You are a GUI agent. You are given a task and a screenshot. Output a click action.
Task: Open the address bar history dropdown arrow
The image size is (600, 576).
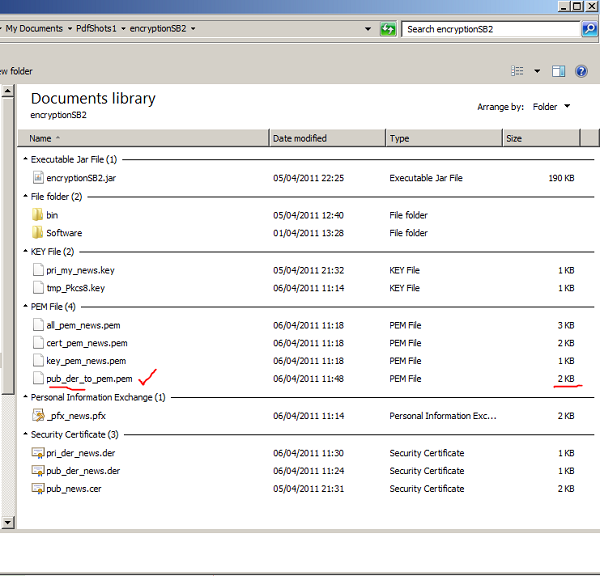point(368,29)
